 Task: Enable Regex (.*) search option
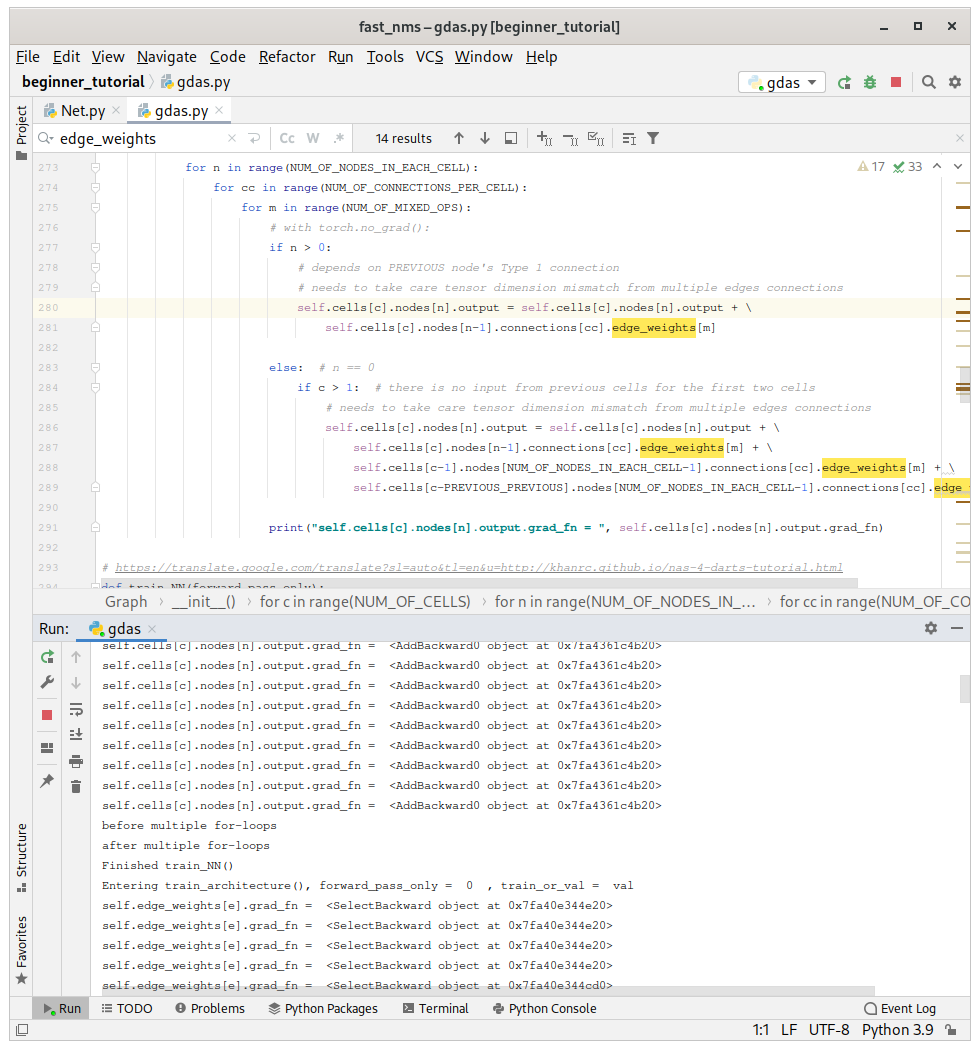point(339,139)
